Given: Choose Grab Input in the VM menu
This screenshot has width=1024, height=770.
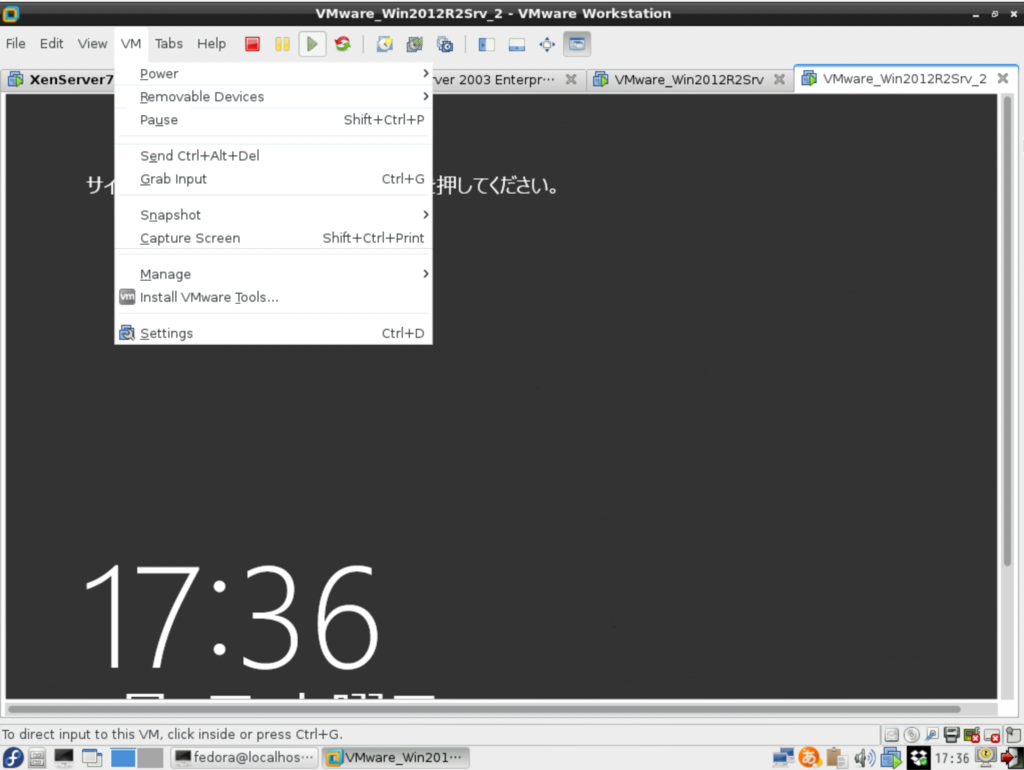Looking at the screenshot, I should coord(273,179).
